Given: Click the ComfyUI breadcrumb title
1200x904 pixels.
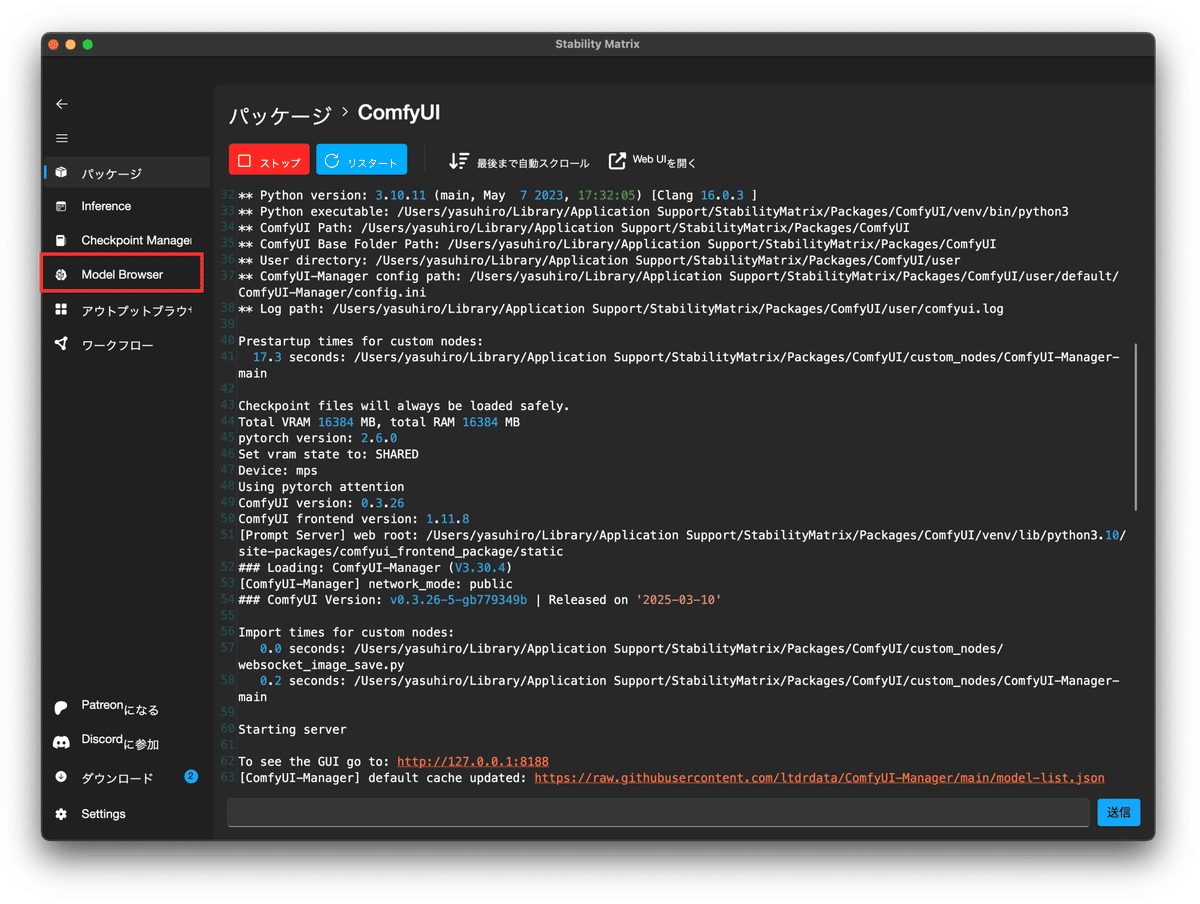Looking at the screenshot, I should click(399, 113).
